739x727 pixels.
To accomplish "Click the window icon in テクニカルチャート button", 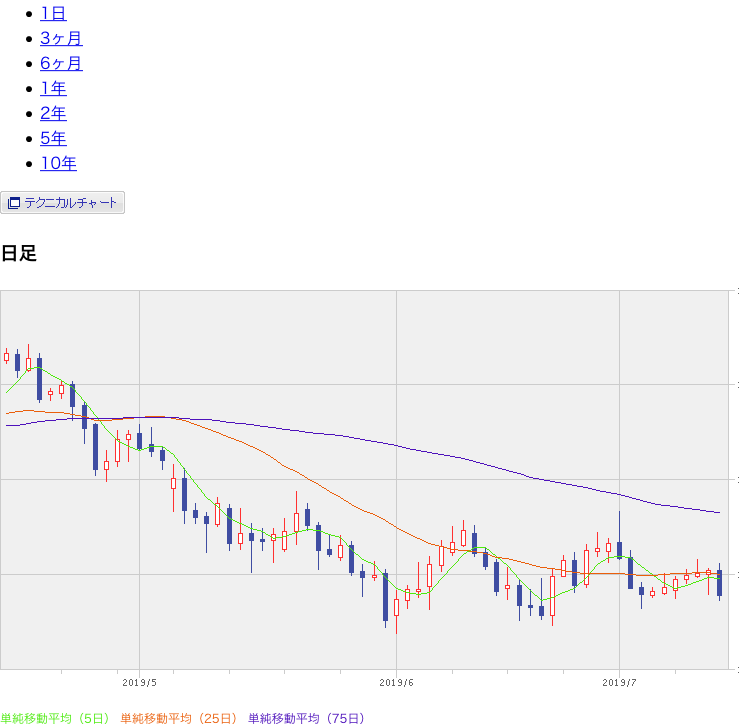I will click(x=14, y=203).
